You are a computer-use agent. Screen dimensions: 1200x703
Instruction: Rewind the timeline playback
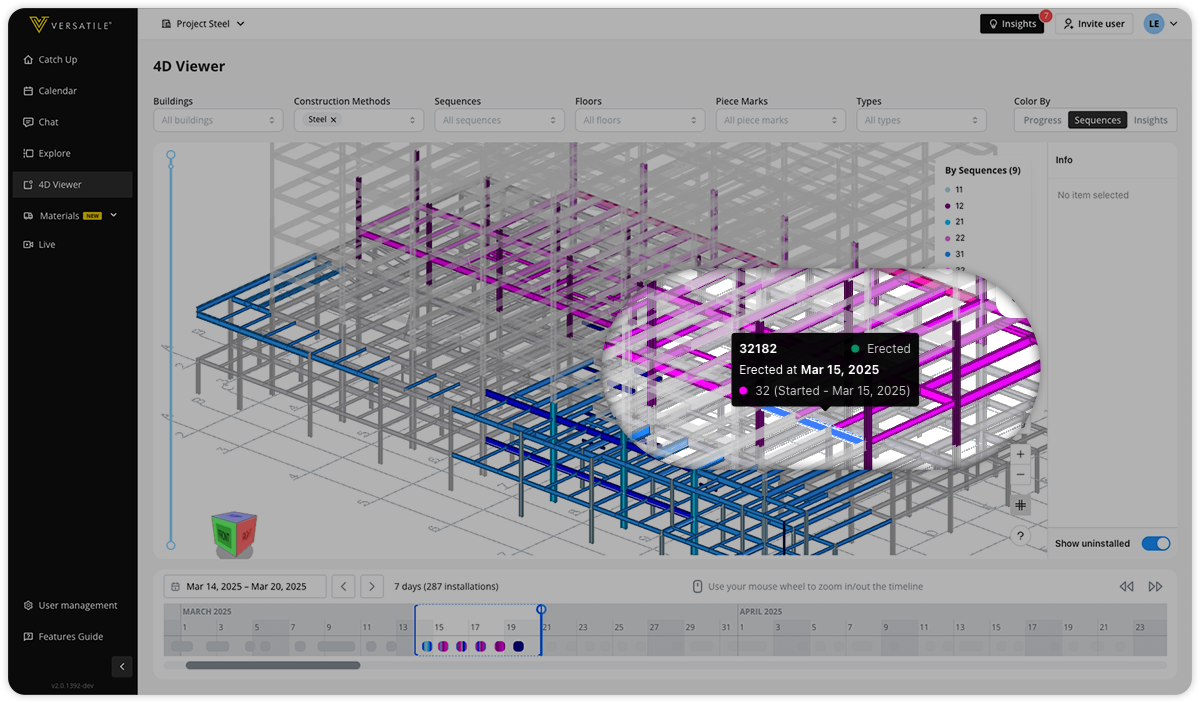(1127, 586)
